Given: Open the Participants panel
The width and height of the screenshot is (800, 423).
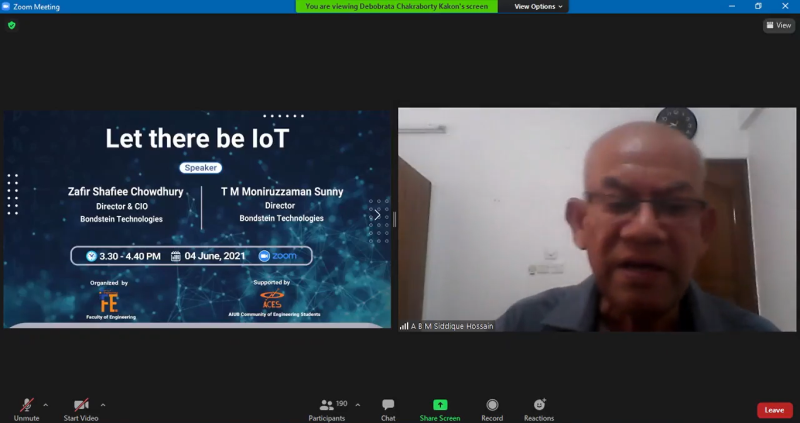Looking at the screenshot, I should click(327, 406).
